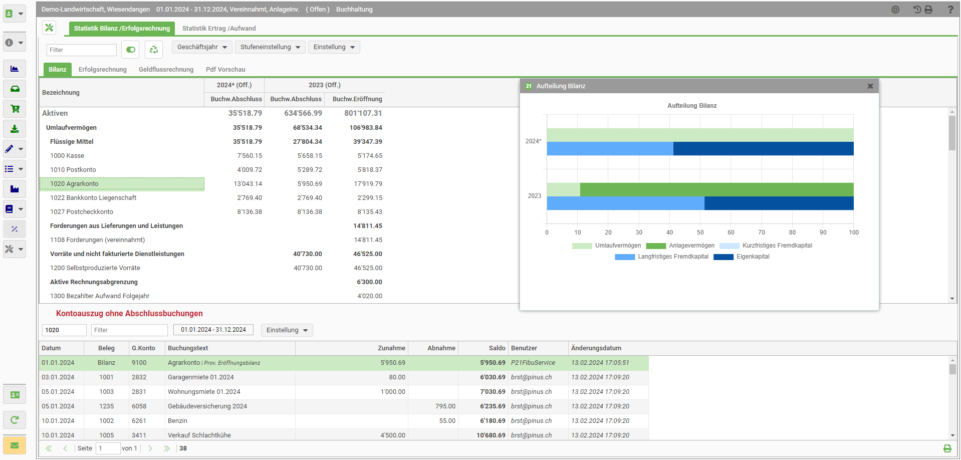This screenshot has height=460, width=961.
Task: Open Einstellung dropdown in Kontoauszug section
Action: tap(287, 330)
